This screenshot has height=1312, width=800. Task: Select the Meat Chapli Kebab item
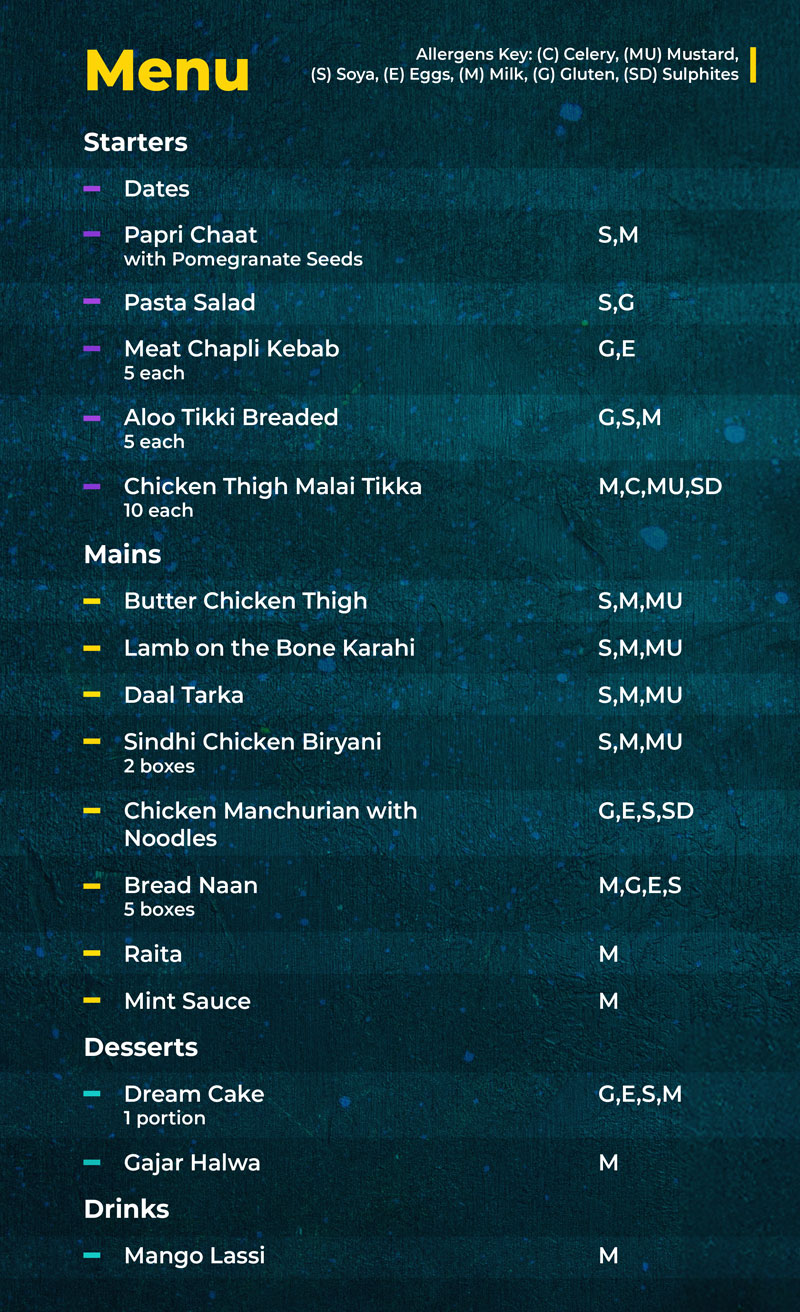231,349
